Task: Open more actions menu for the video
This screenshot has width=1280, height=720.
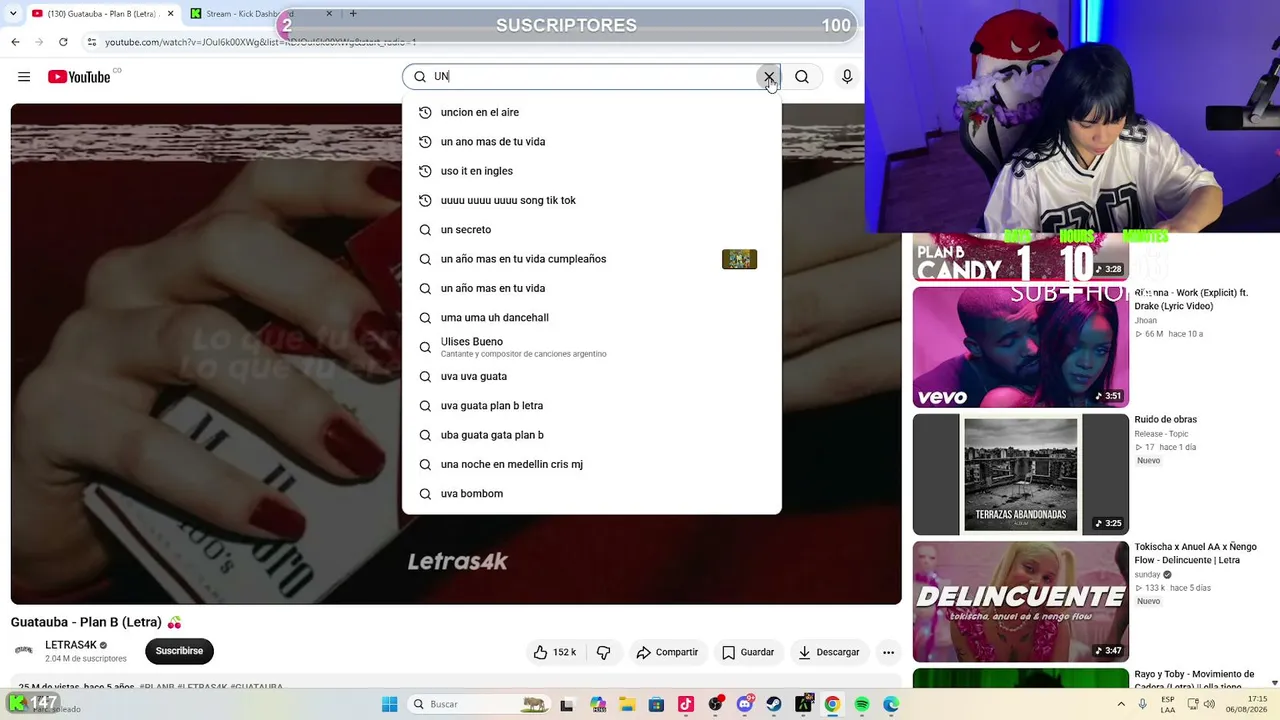Action: [x=888, y=652]
